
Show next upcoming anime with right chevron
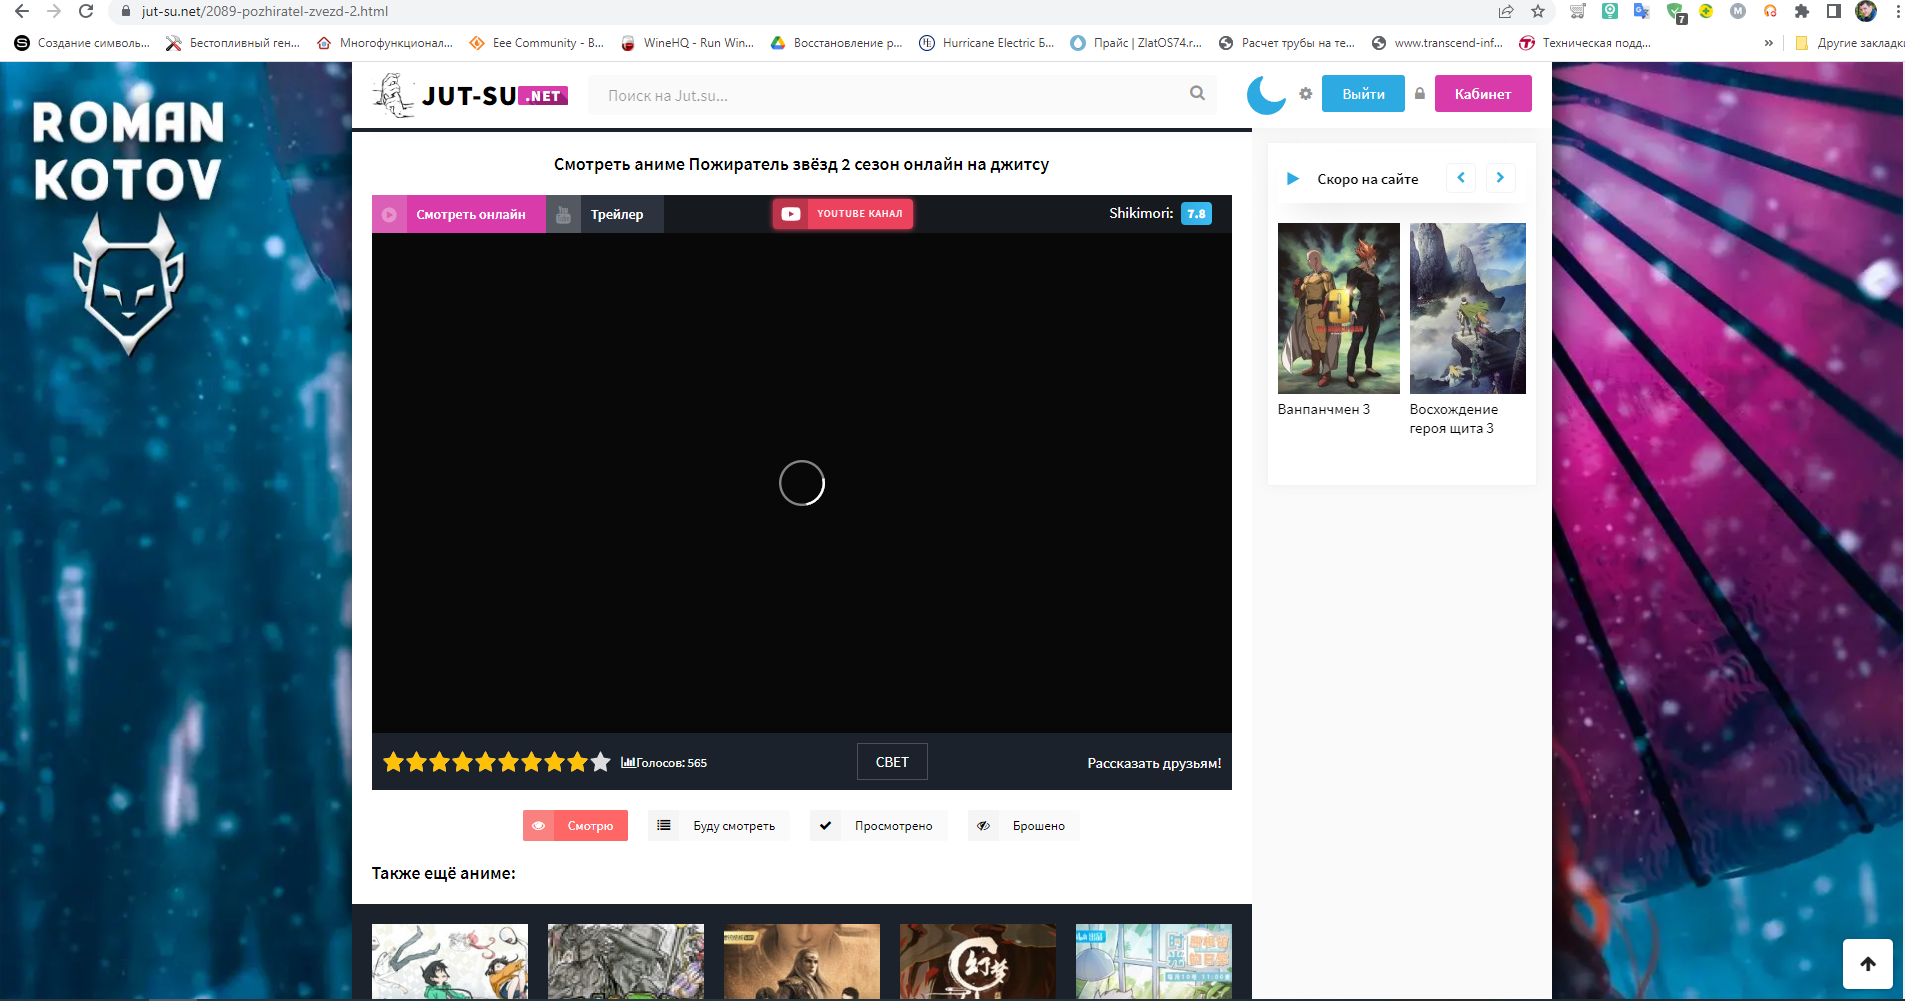click(1500, 178)
